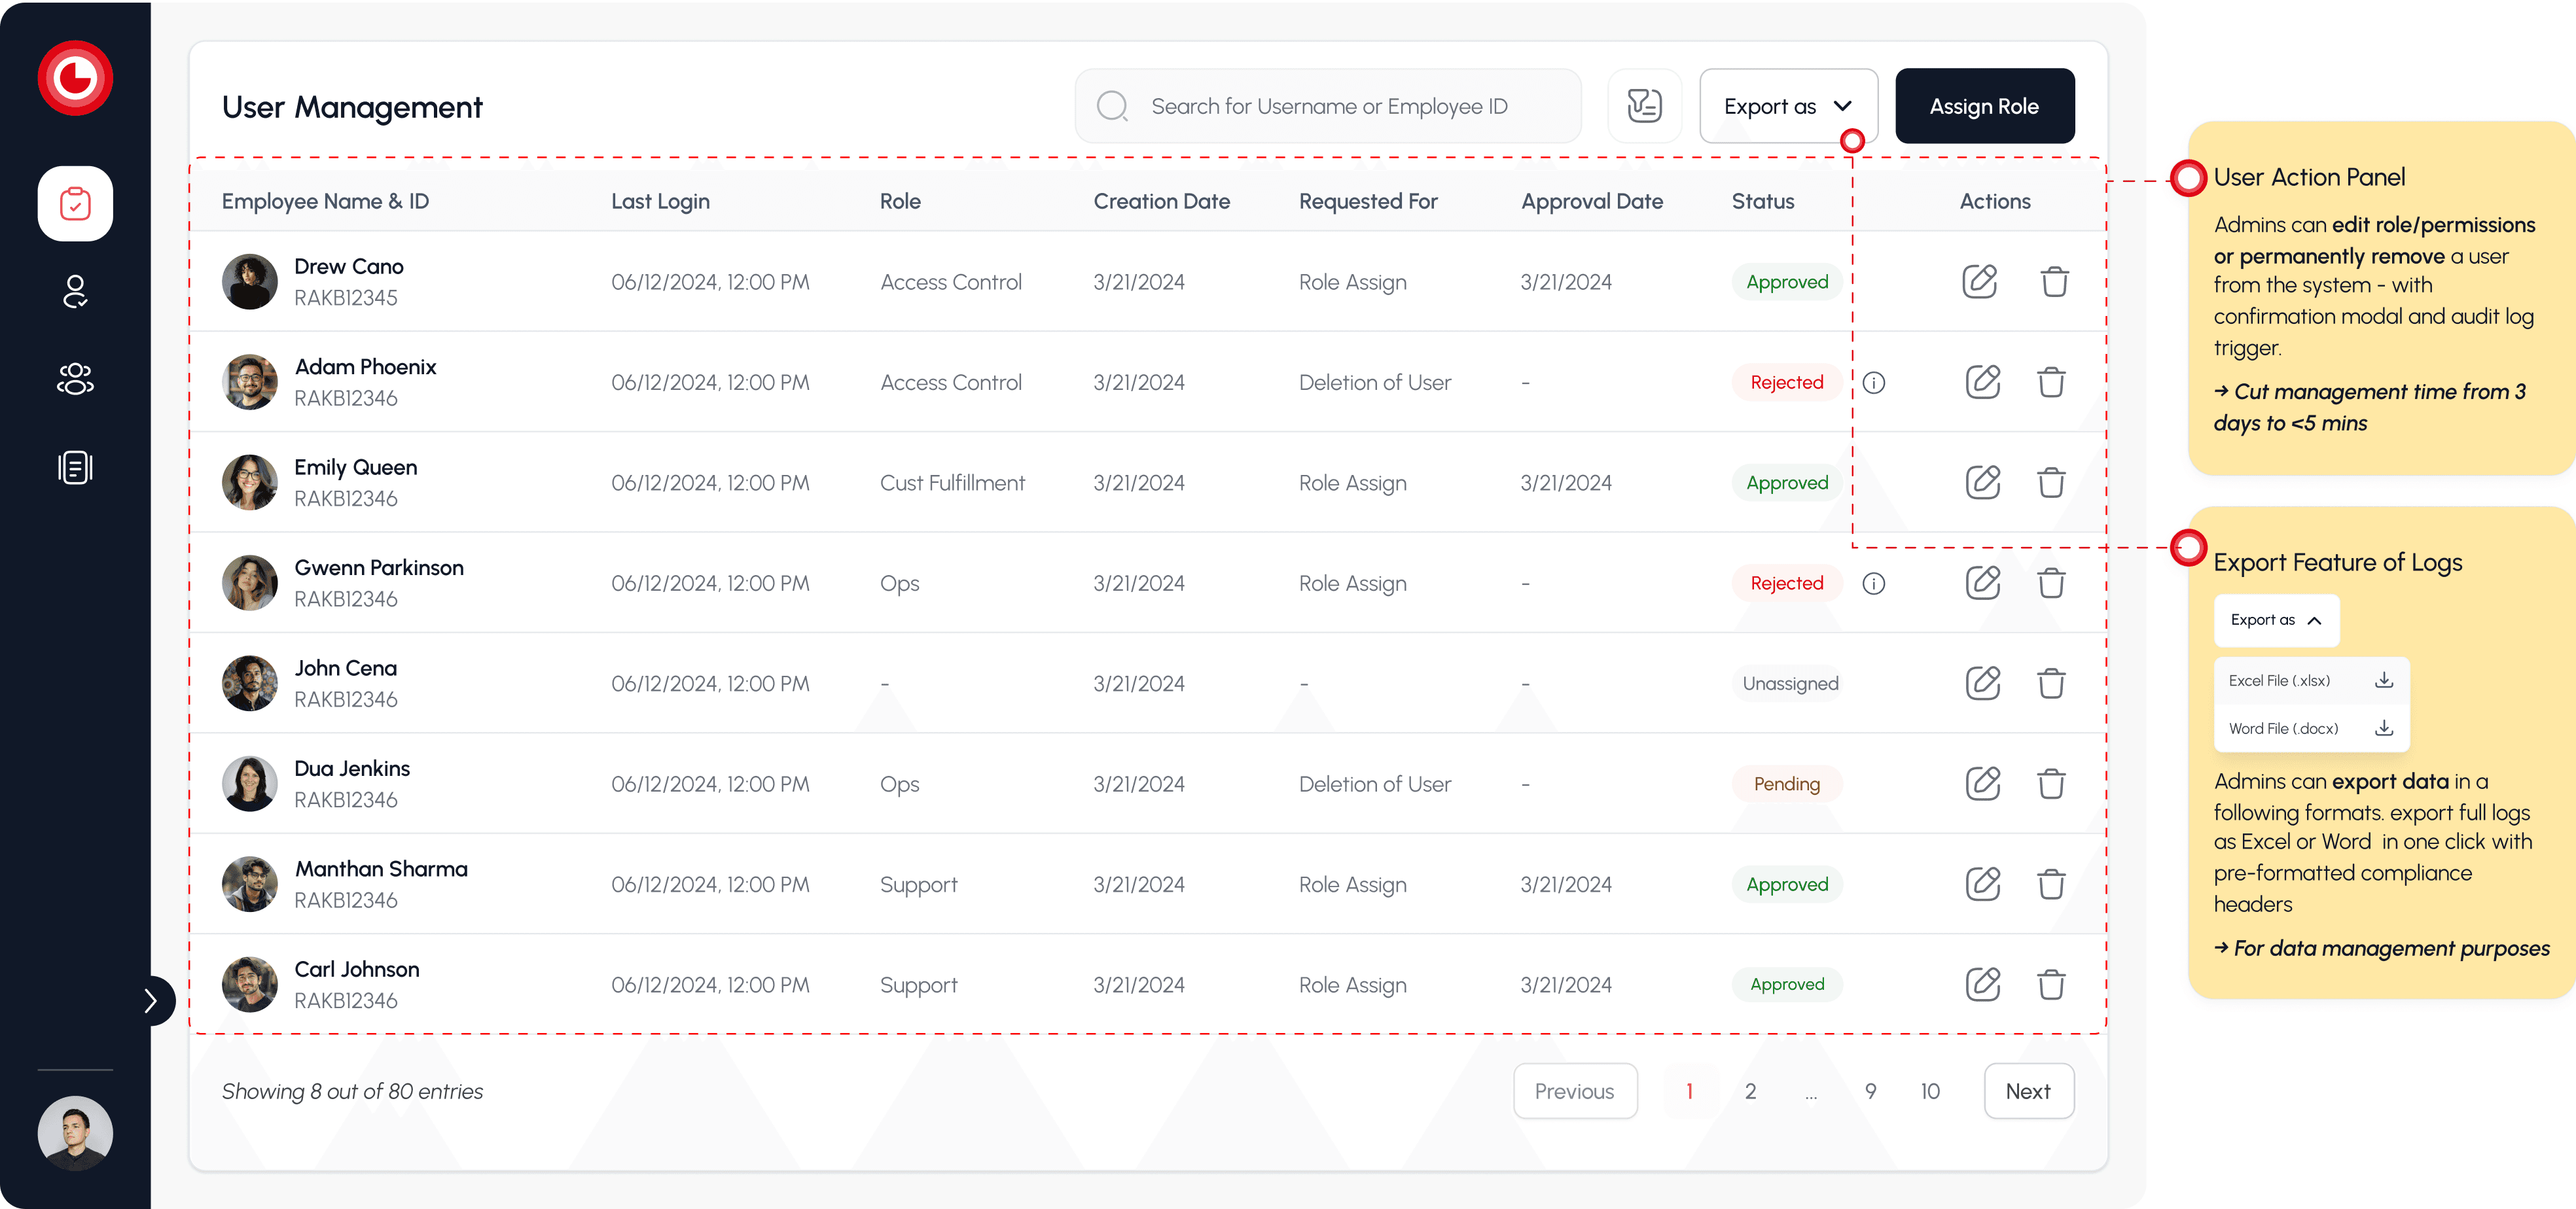Open the user group sidebar icon
Image resolution: width=2576 pixels, height=1209 pixels.
pos(75,379)
